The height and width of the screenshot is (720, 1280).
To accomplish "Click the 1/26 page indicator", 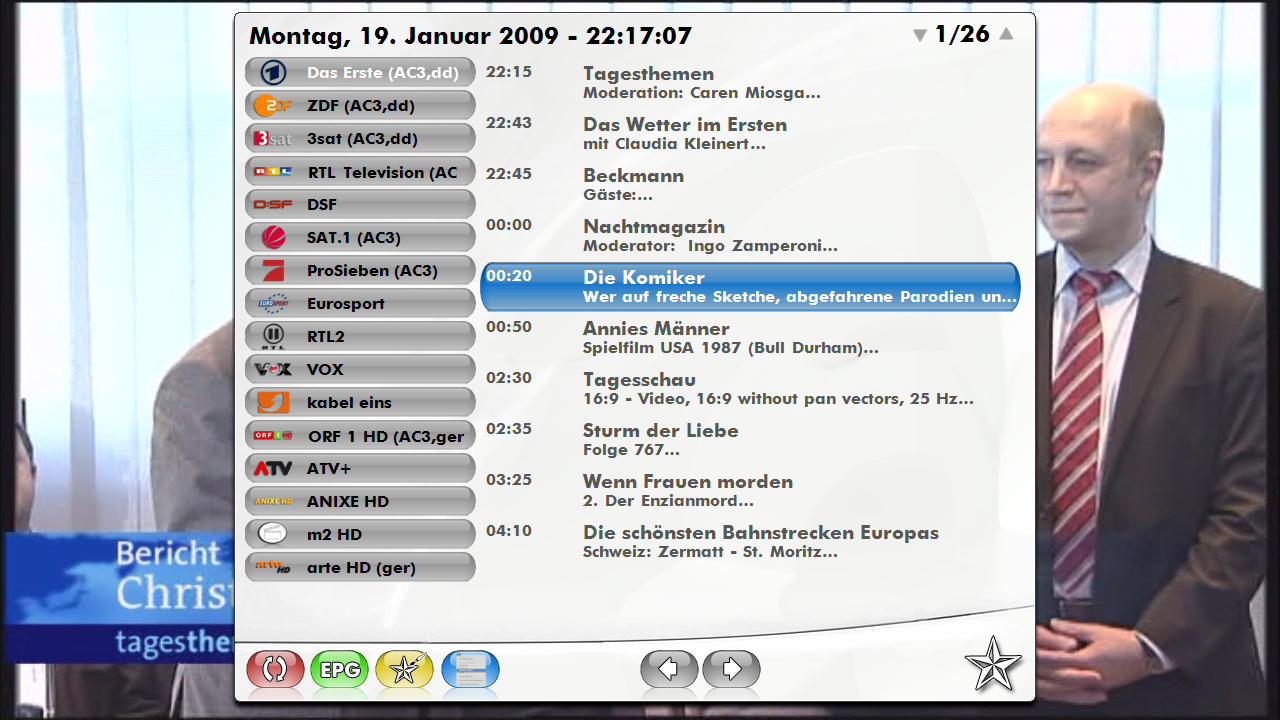I will tap(962, 34).
